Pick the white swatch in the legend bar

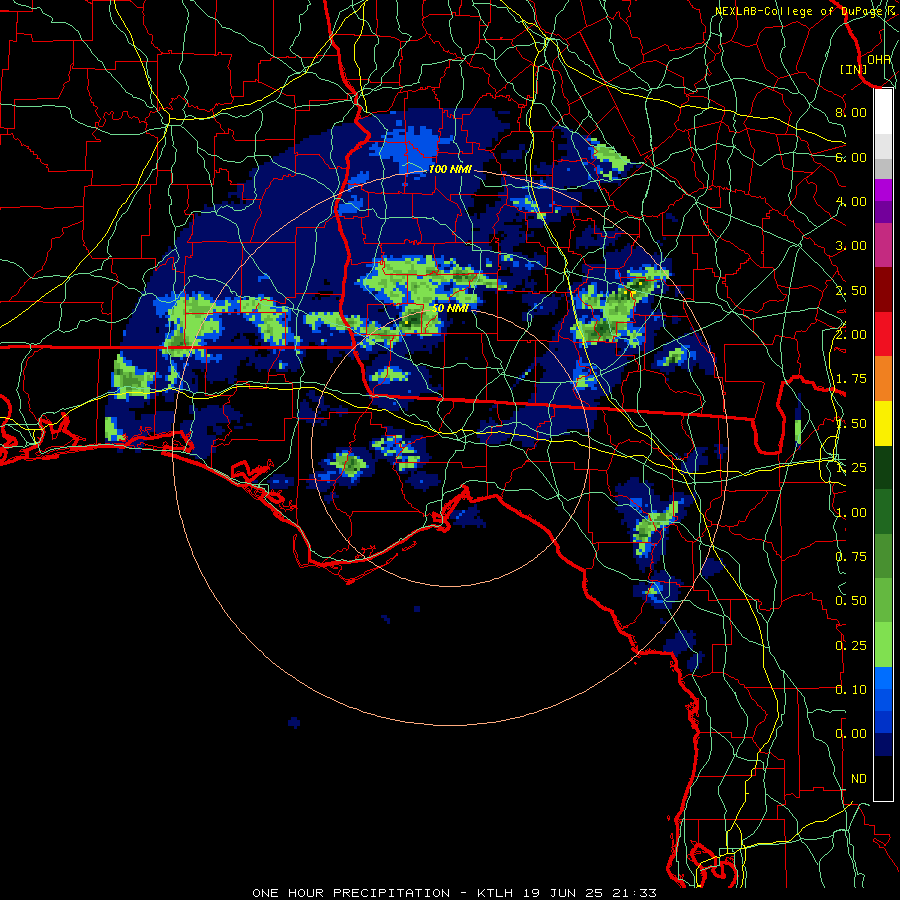pyautogui.click(x=883, y=112)
